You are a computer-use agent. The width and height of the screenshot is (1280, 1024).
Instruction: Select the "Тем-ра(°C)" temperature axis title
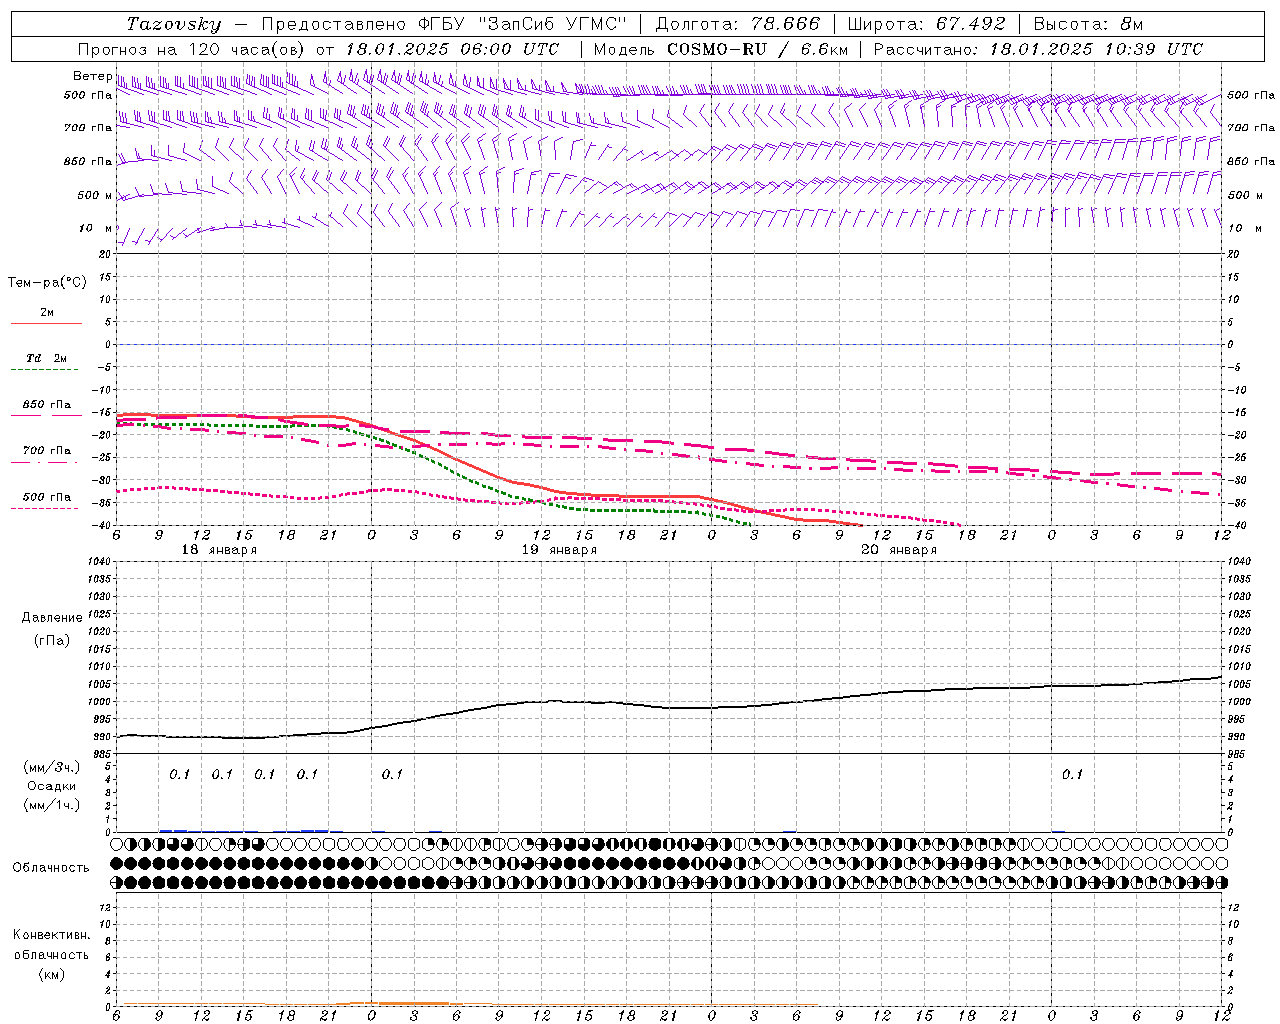point(47,283)
